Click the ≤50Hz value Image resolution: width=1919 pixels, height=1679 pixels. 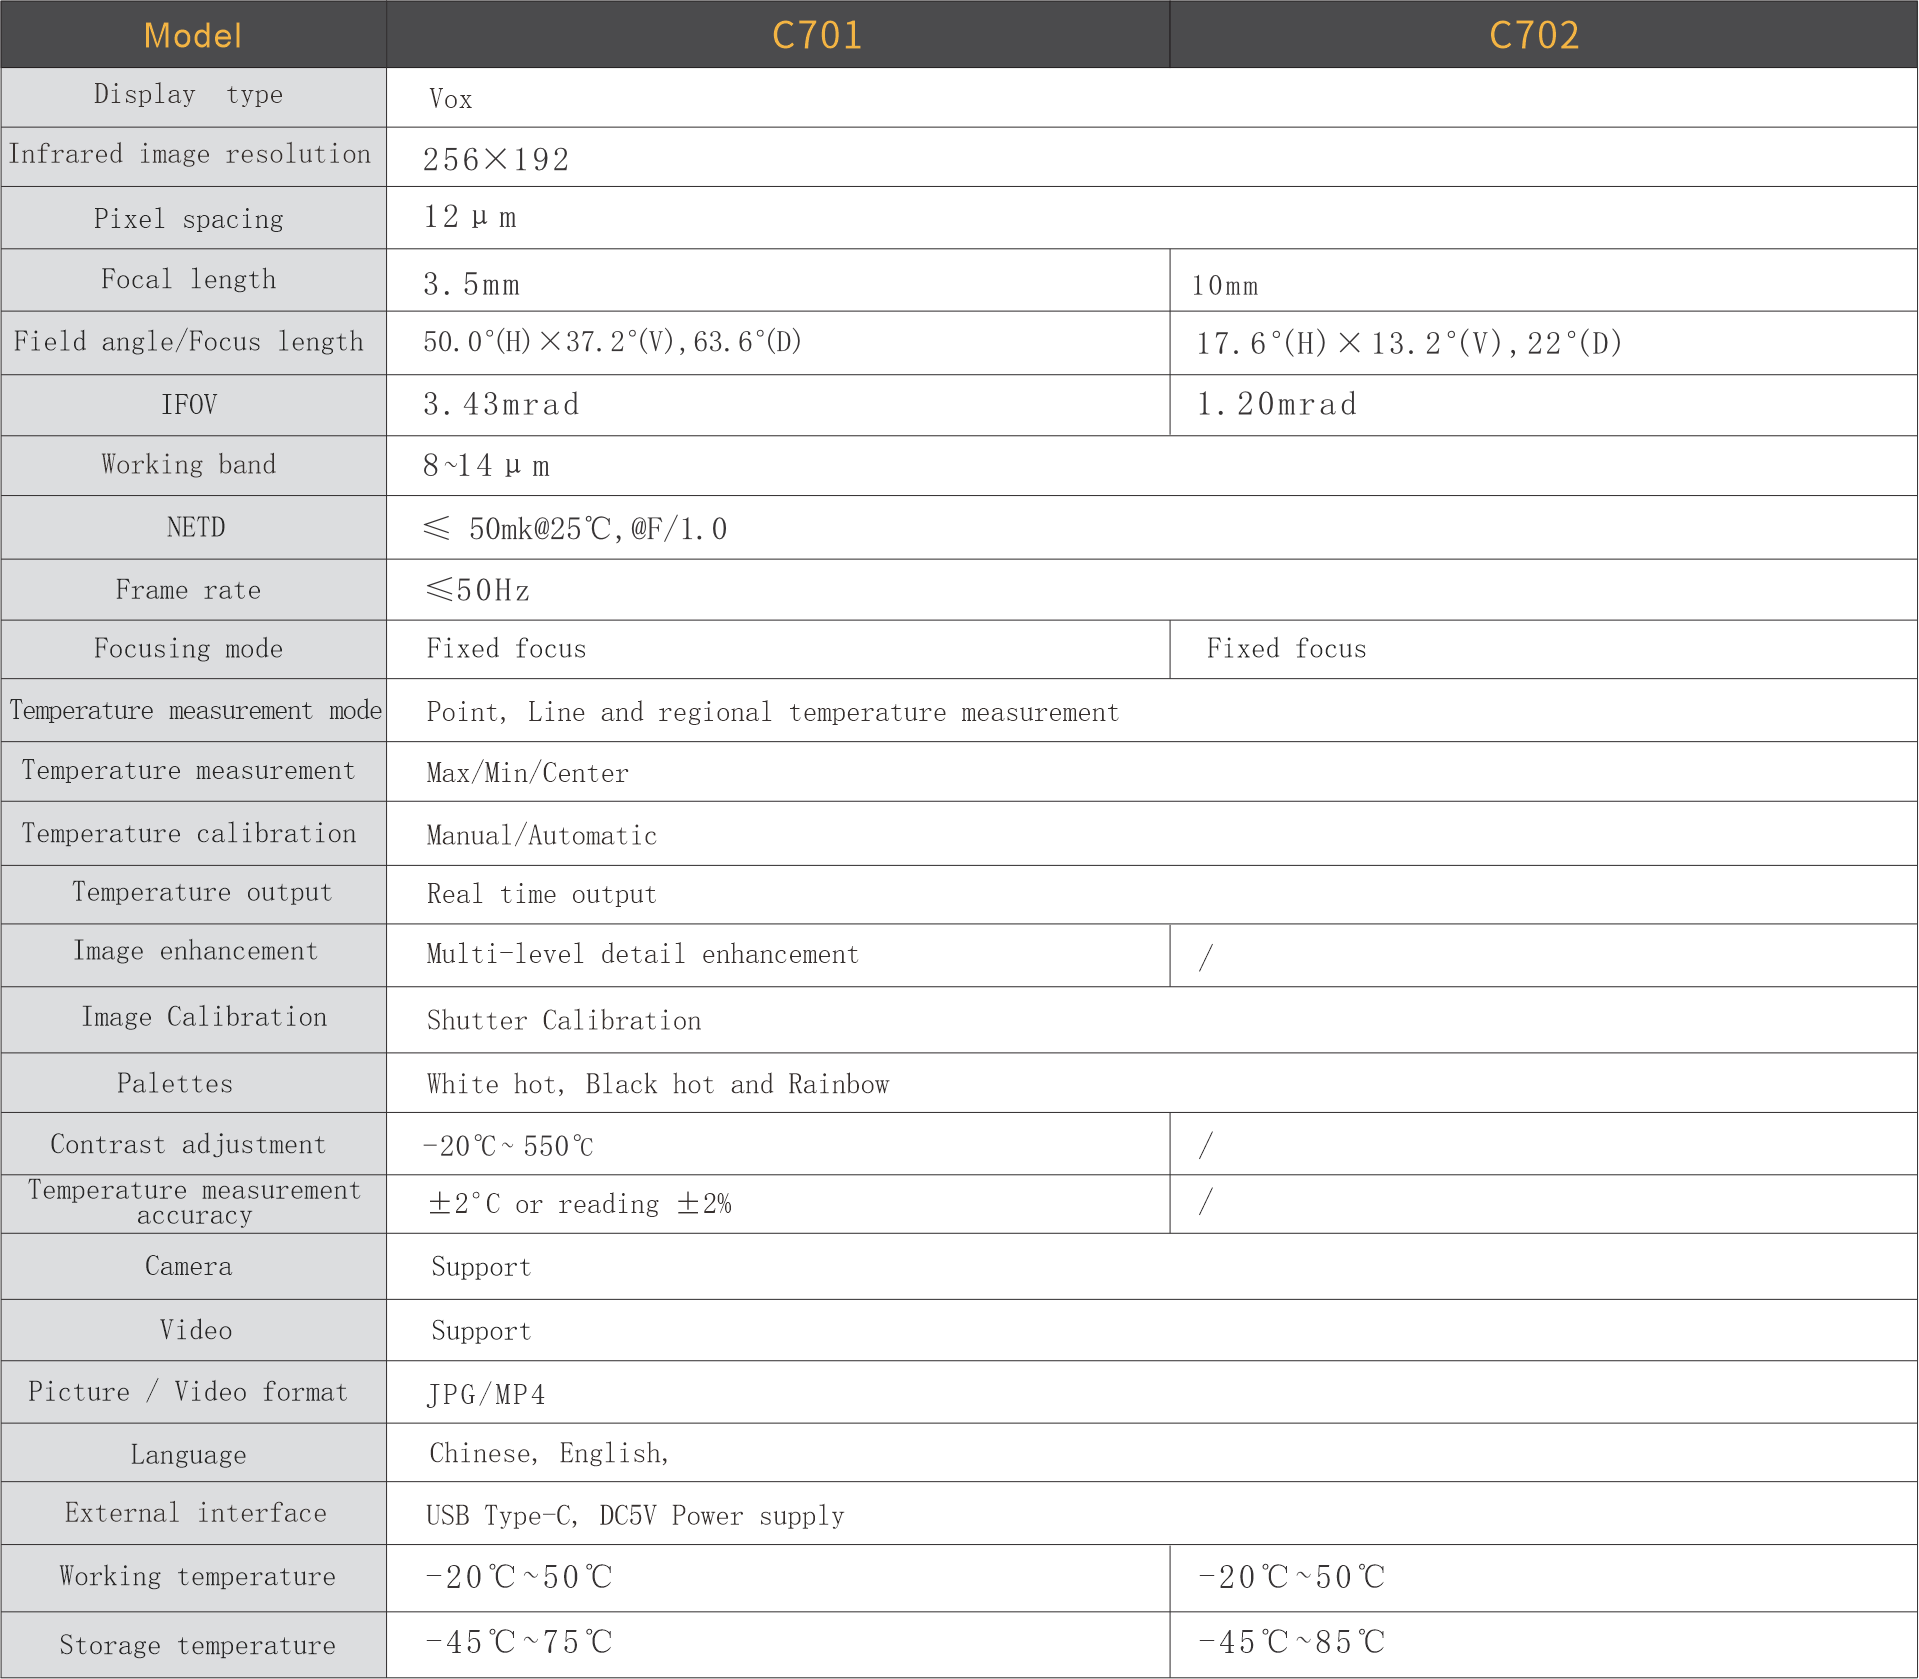pyautogui.click(x=478, y=590)
